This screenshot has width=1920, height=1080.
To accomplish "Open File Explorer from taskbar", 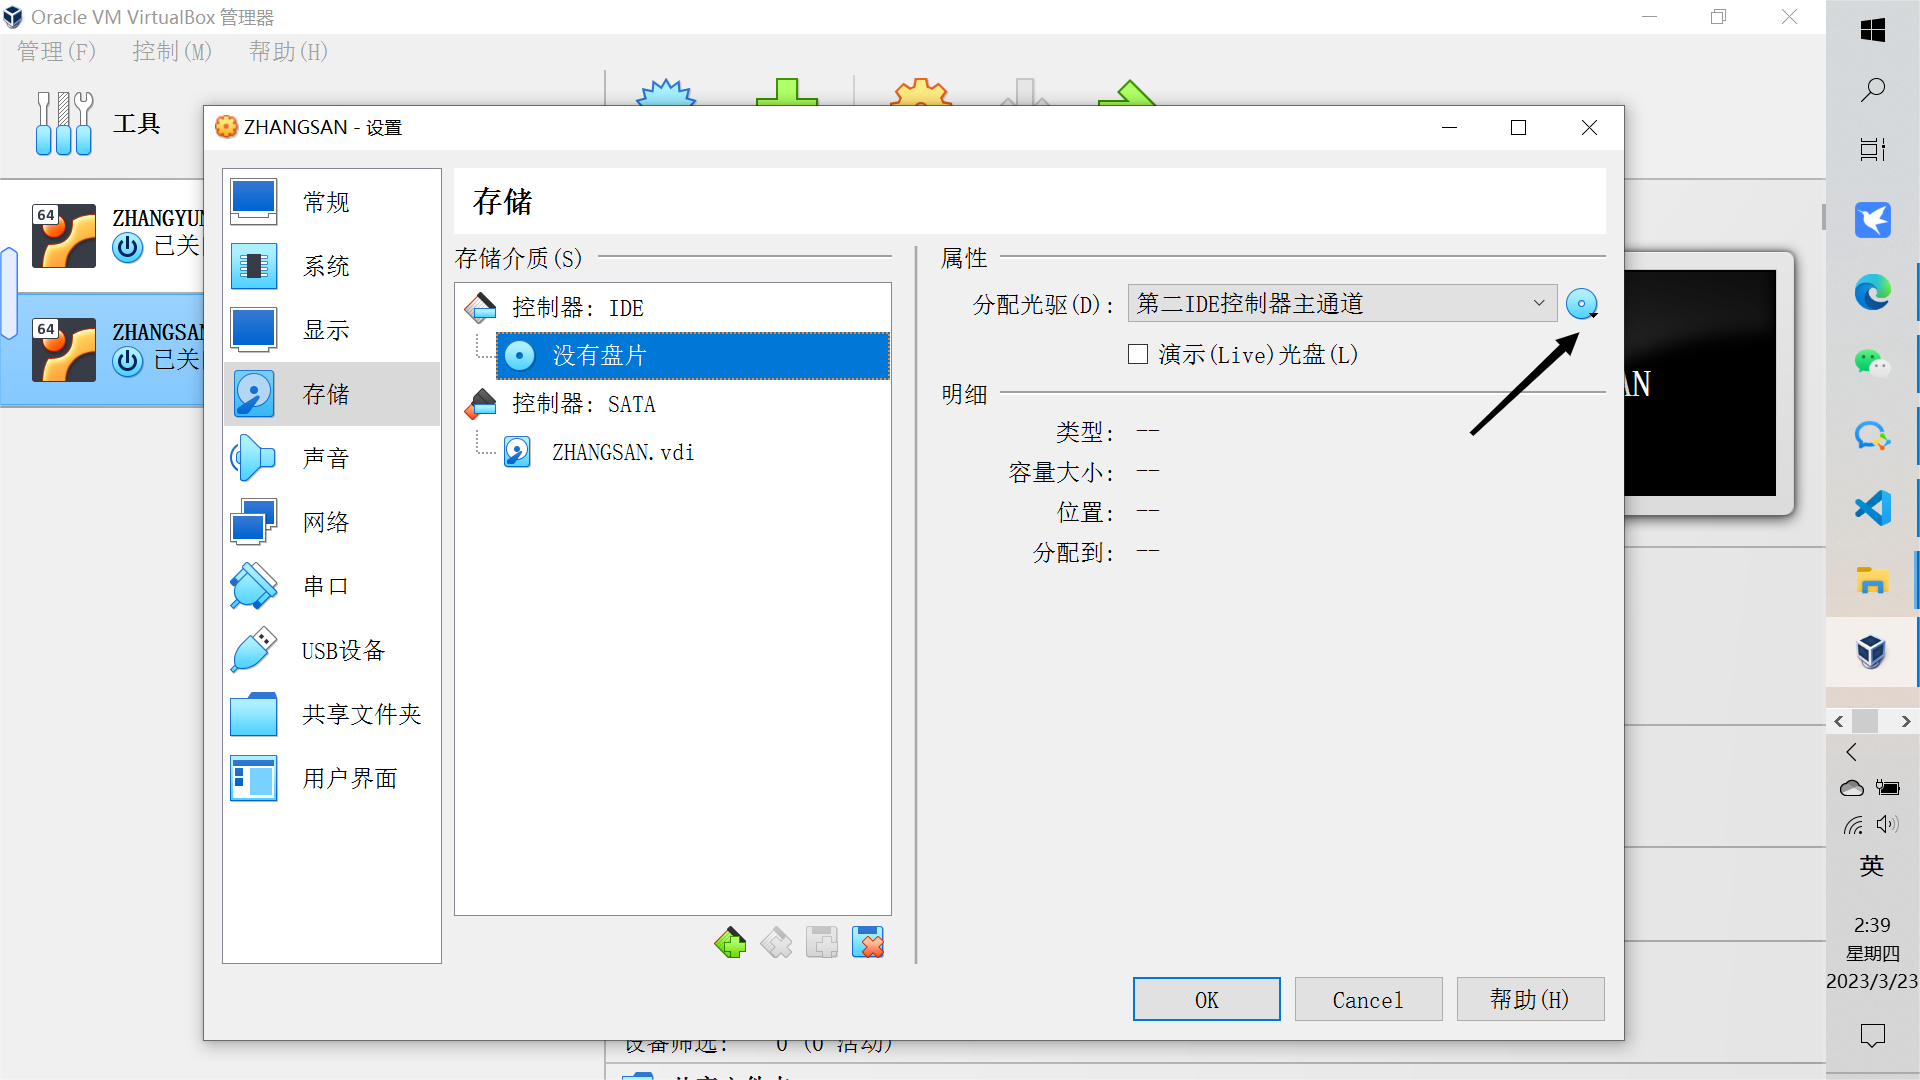I will pos(1872,580).
